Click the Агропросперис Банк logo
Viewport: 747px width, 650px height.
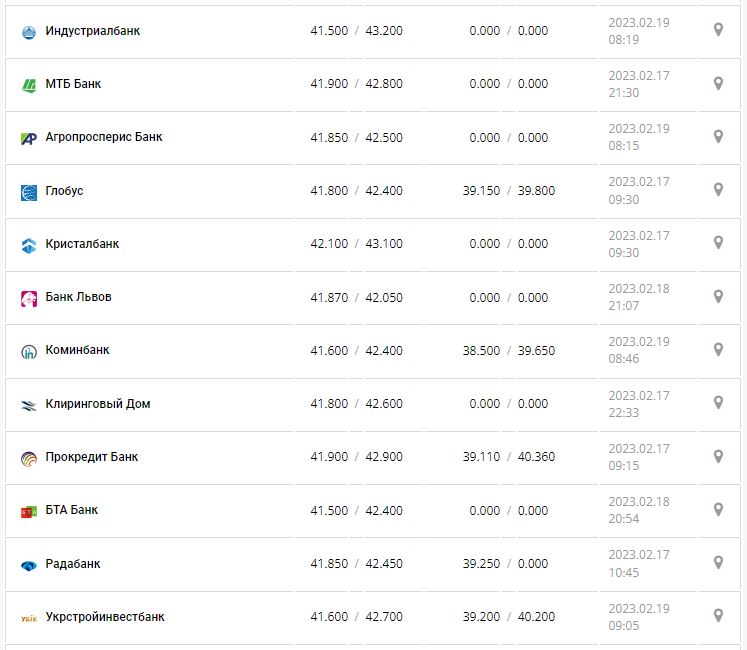29,138
